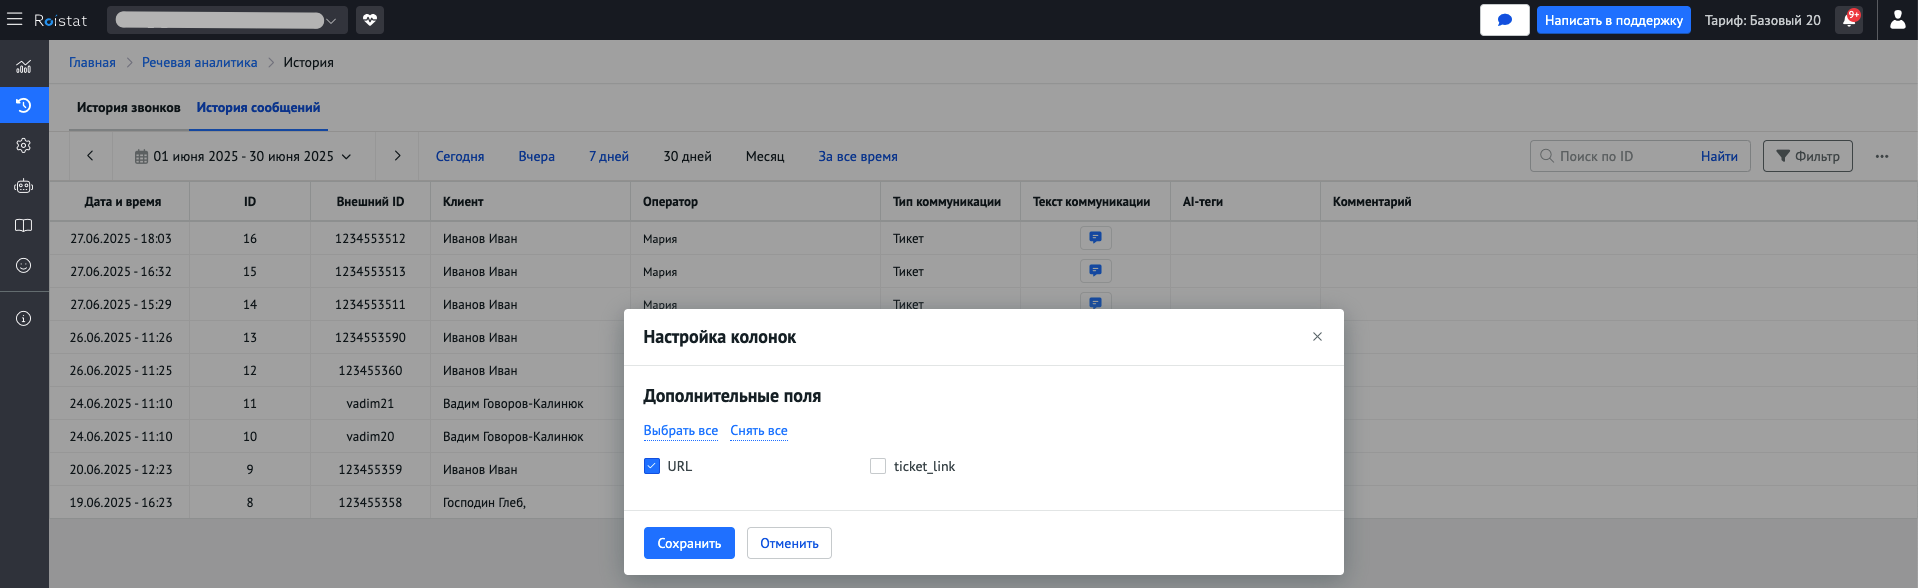
Task: Select За все время period
Action: point(858,156)
